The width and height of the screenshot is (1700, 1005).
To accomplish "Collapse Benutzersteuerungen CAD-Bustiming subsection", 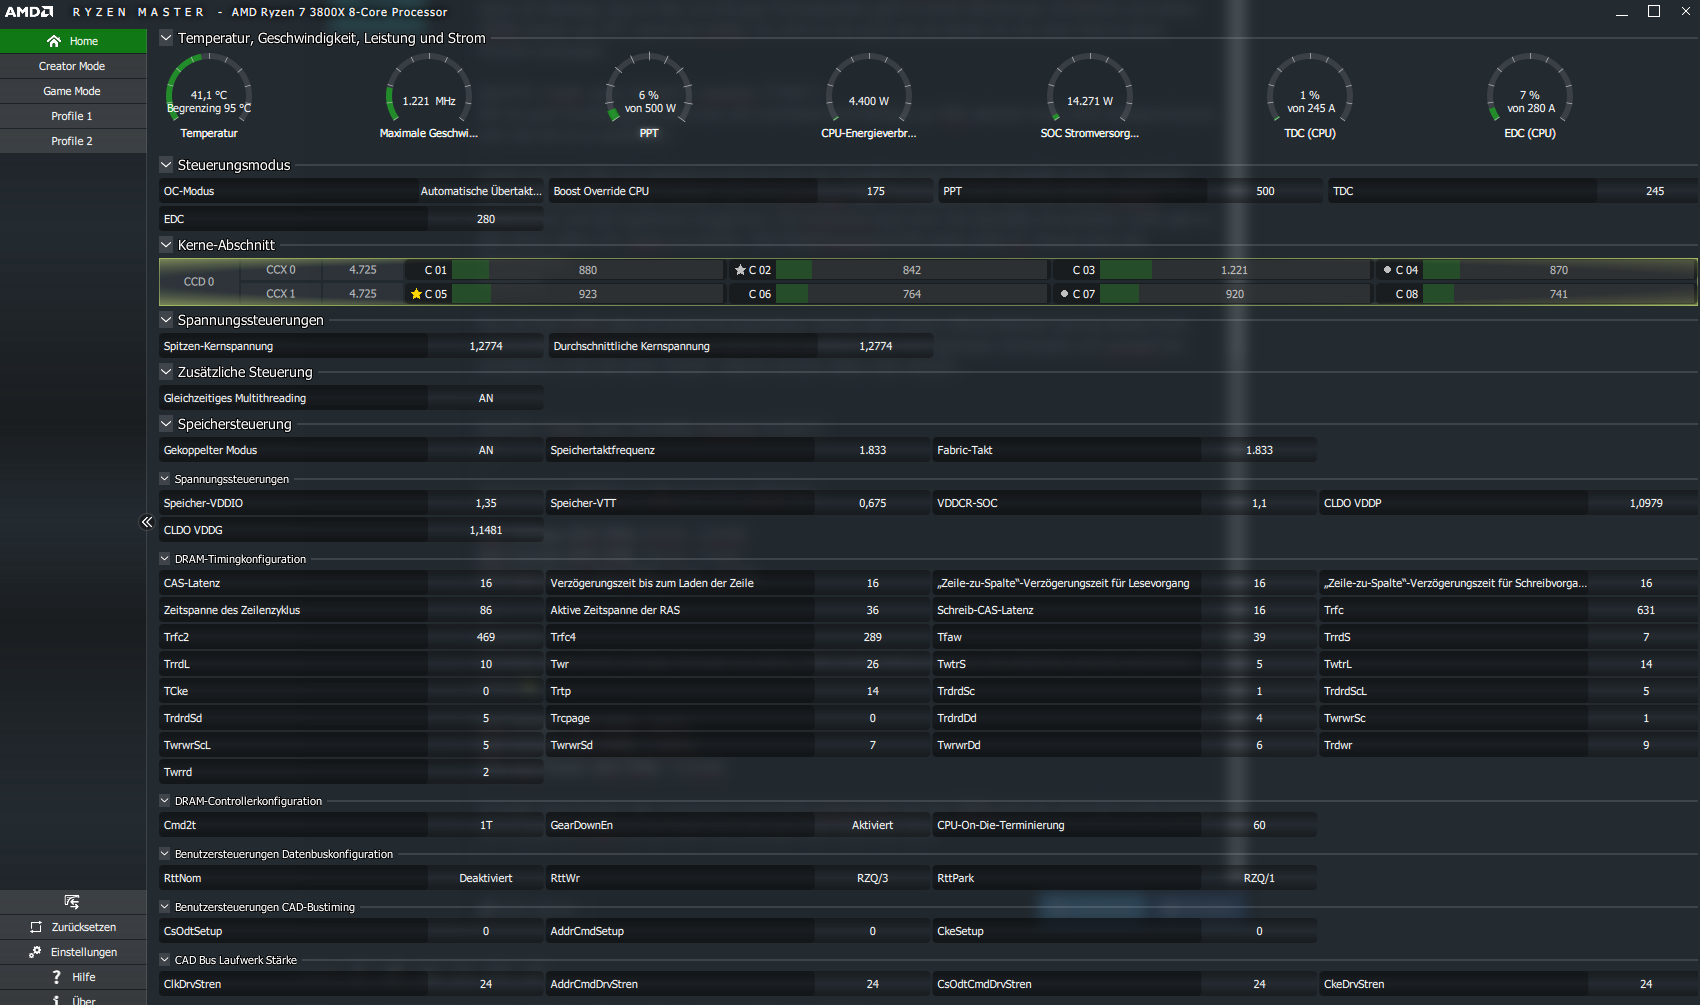I will 165,907.
